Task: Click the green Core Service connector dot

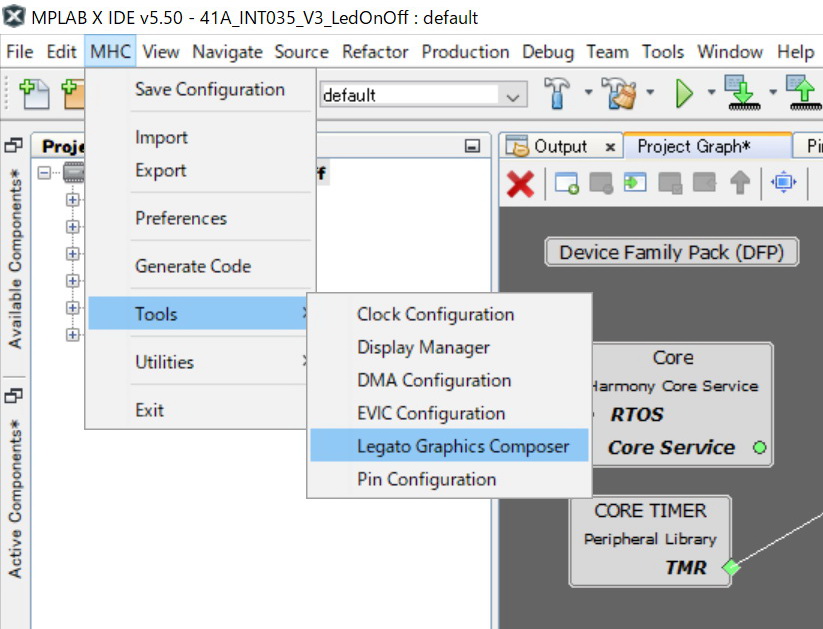Action: click(759, 447)
